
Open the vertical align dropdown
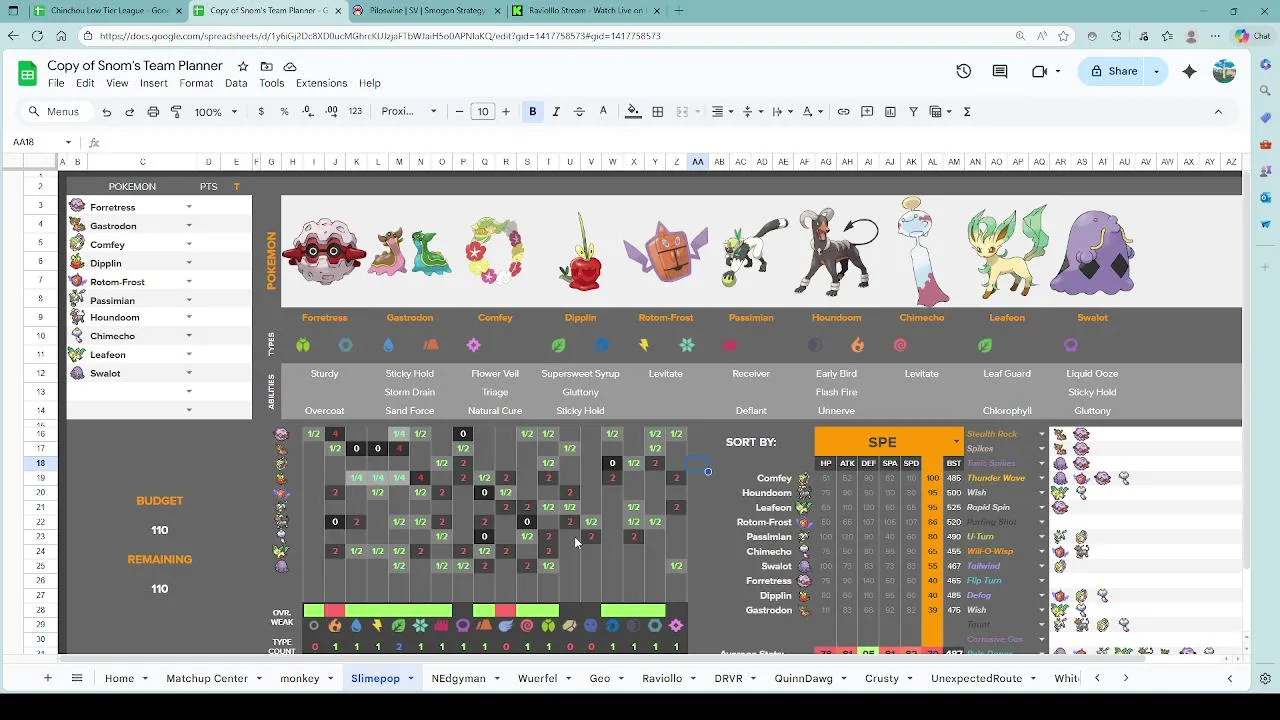point(752,112)
